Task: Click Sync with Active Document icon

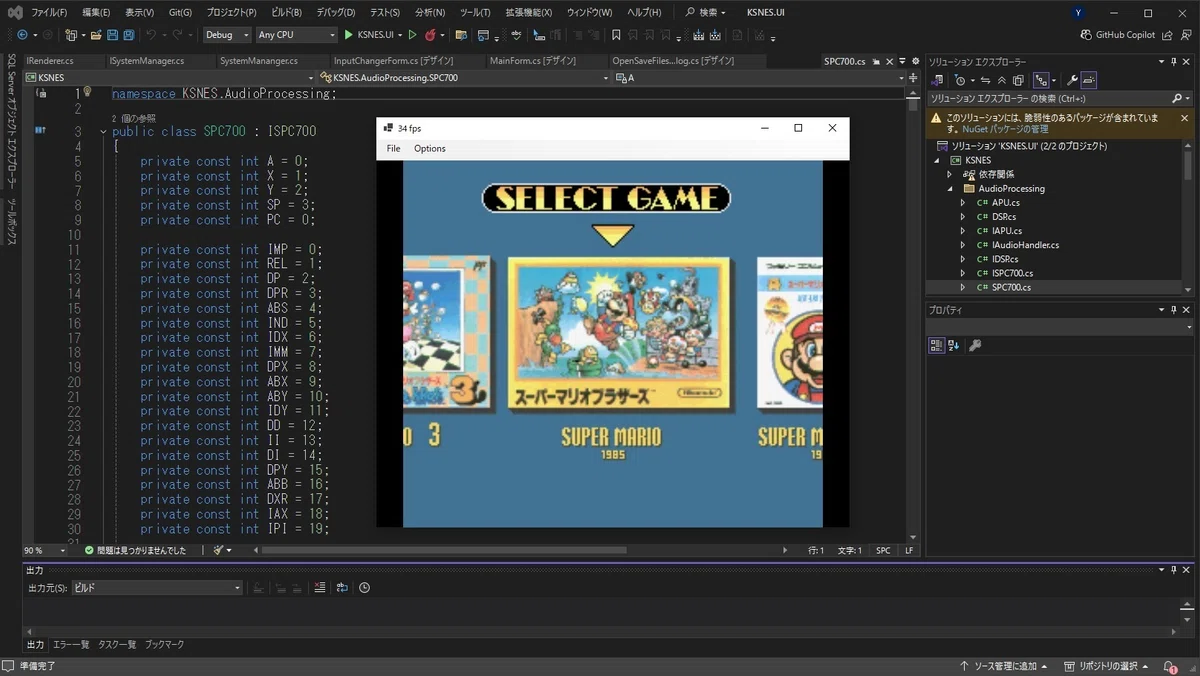Action: [986, 80]
